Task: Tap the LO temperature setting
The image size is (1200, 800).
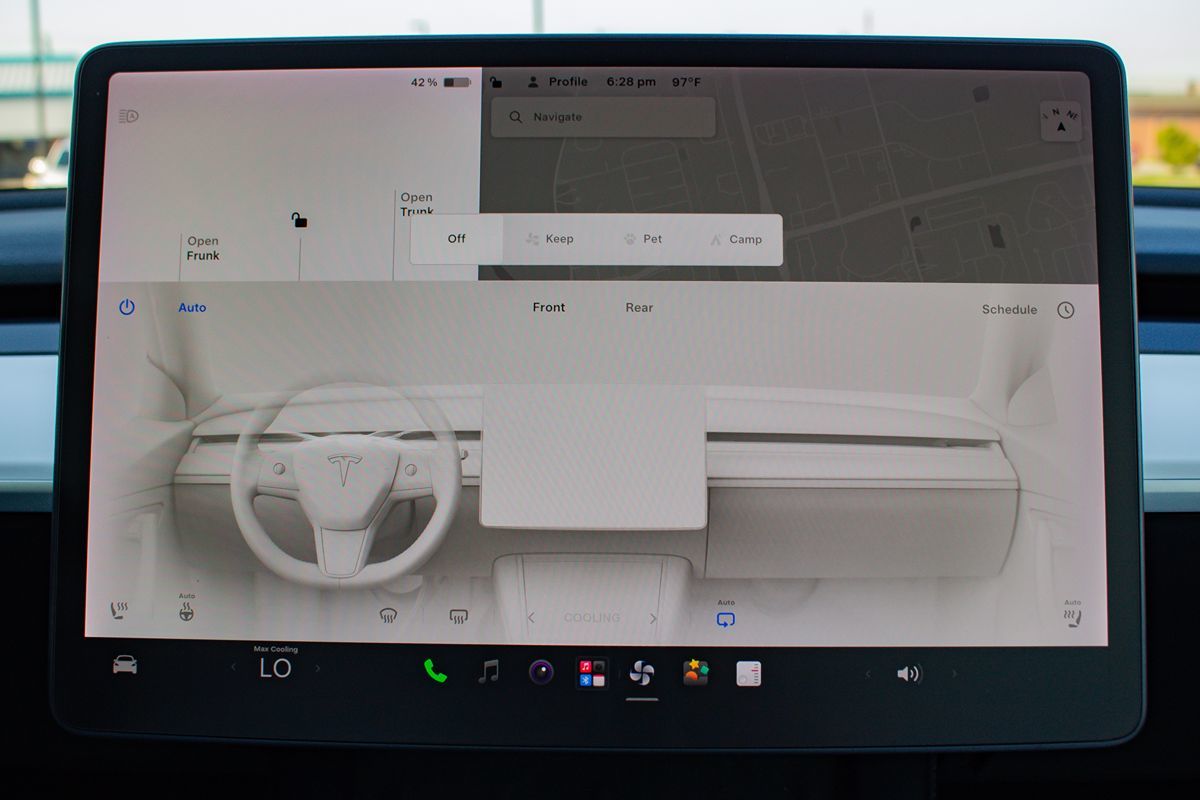Action: [275, 668]
